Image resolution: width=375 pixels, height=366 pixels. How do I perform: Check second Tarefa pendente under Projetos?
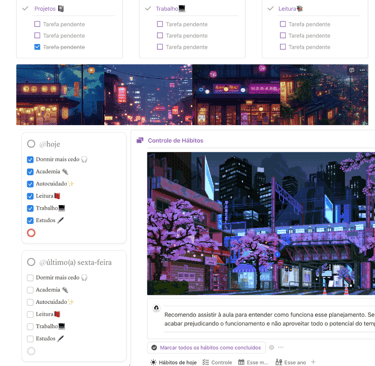(37, 35)
